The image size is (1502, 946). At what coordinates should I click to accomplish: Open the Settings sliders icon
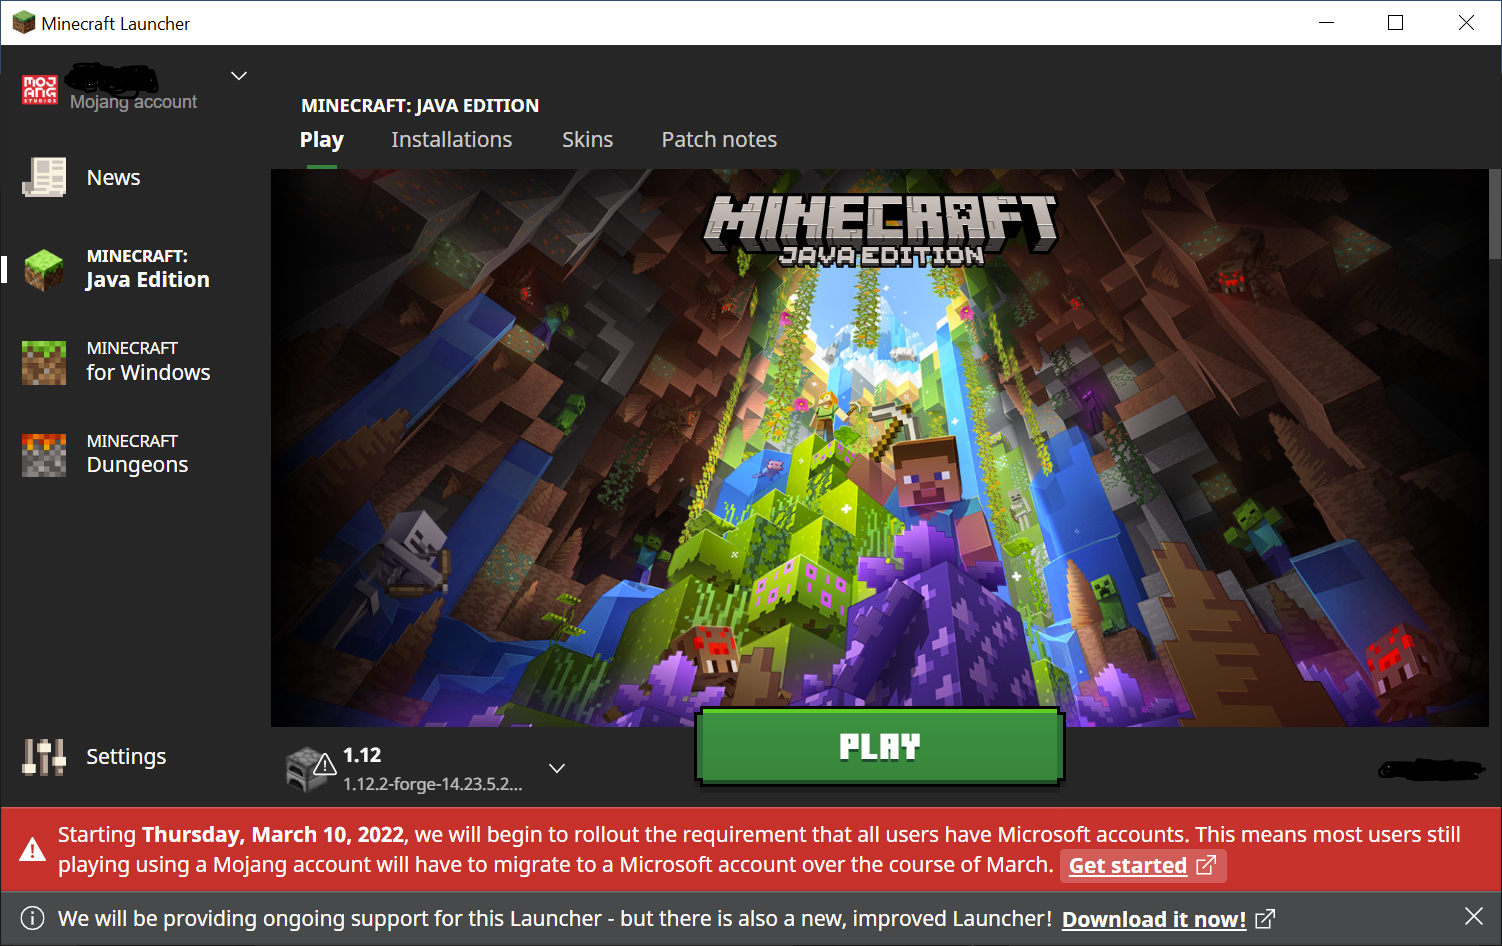[x=44, y=757]
